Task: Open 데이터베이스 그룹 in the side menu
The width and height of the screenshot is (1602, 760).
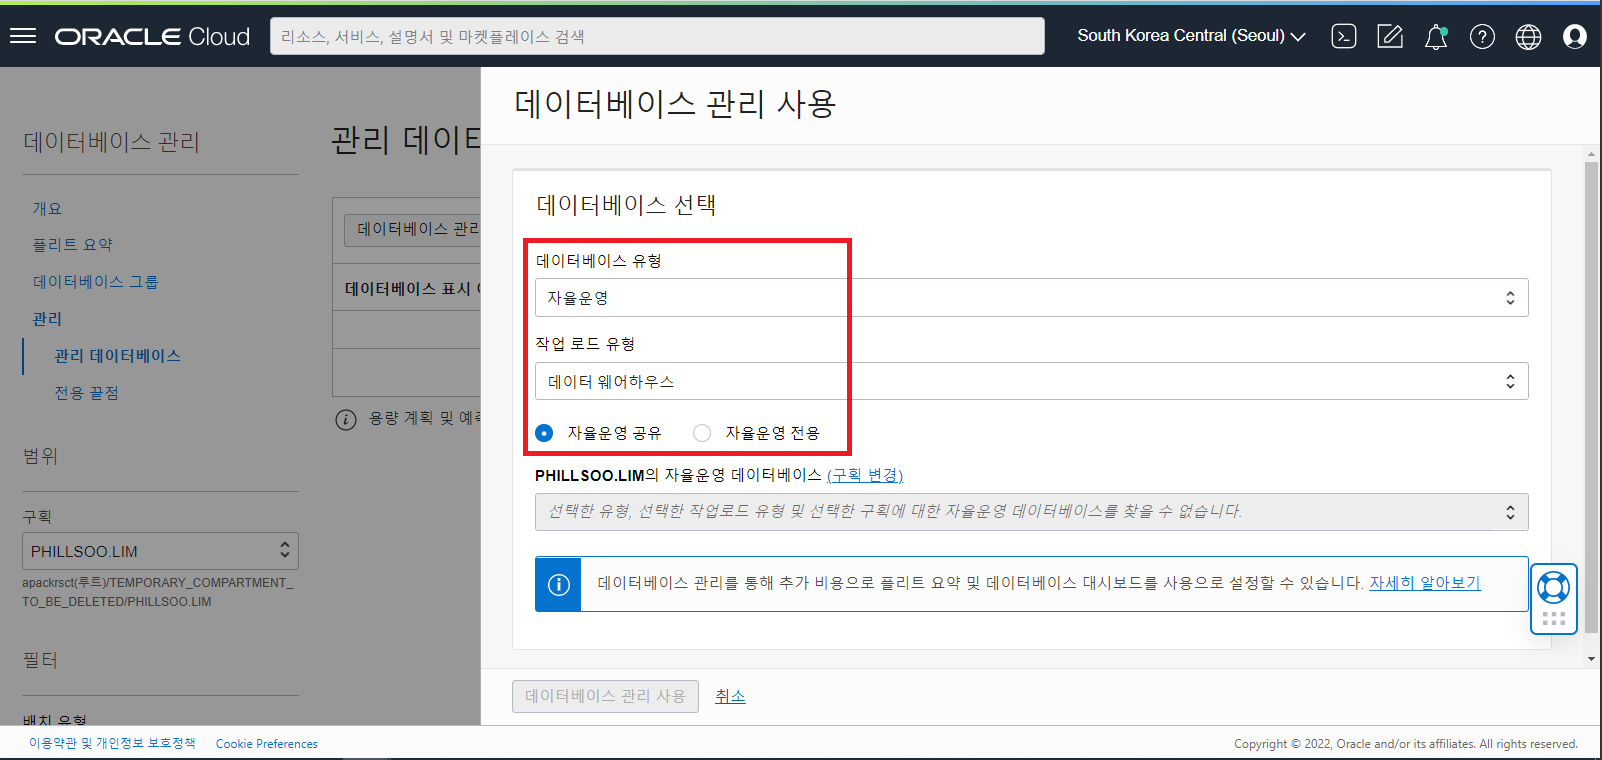Action: point(95,282)
